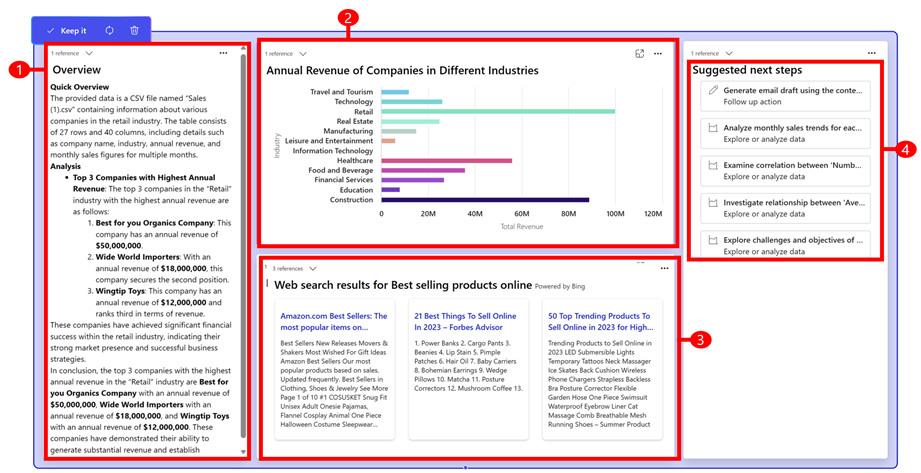Click the Web search results heading
The height and width of the screenshot is (473, 921).
click(403, 285)
